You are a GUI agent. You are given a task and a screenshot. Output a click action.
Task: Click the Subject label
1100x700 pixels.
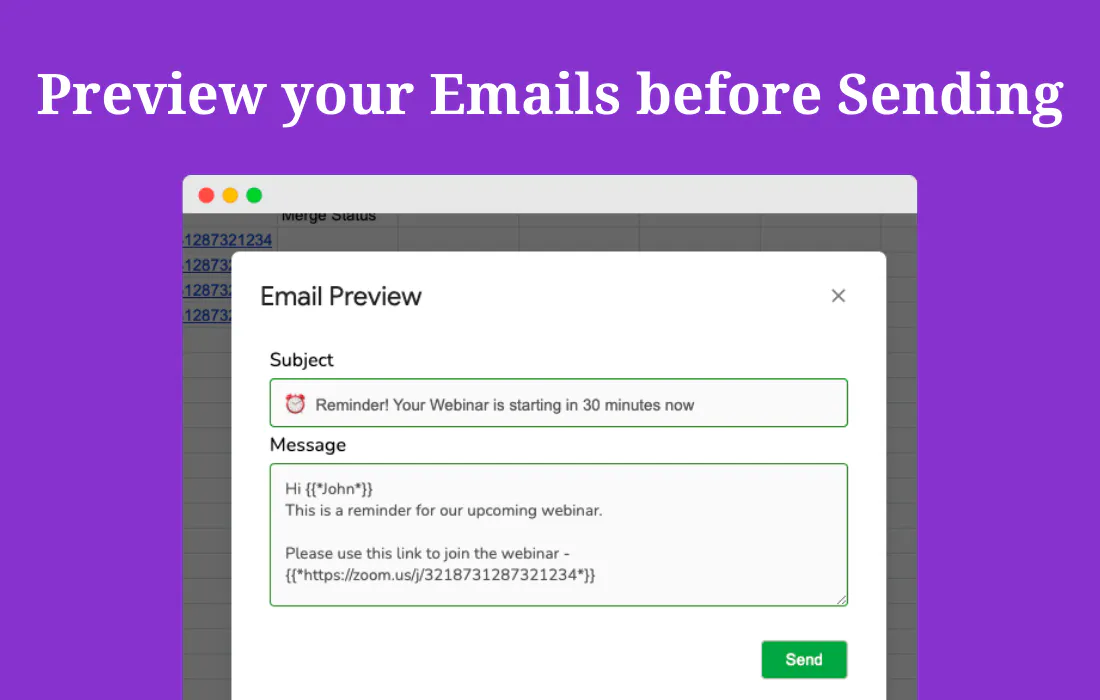click(302, 360)
